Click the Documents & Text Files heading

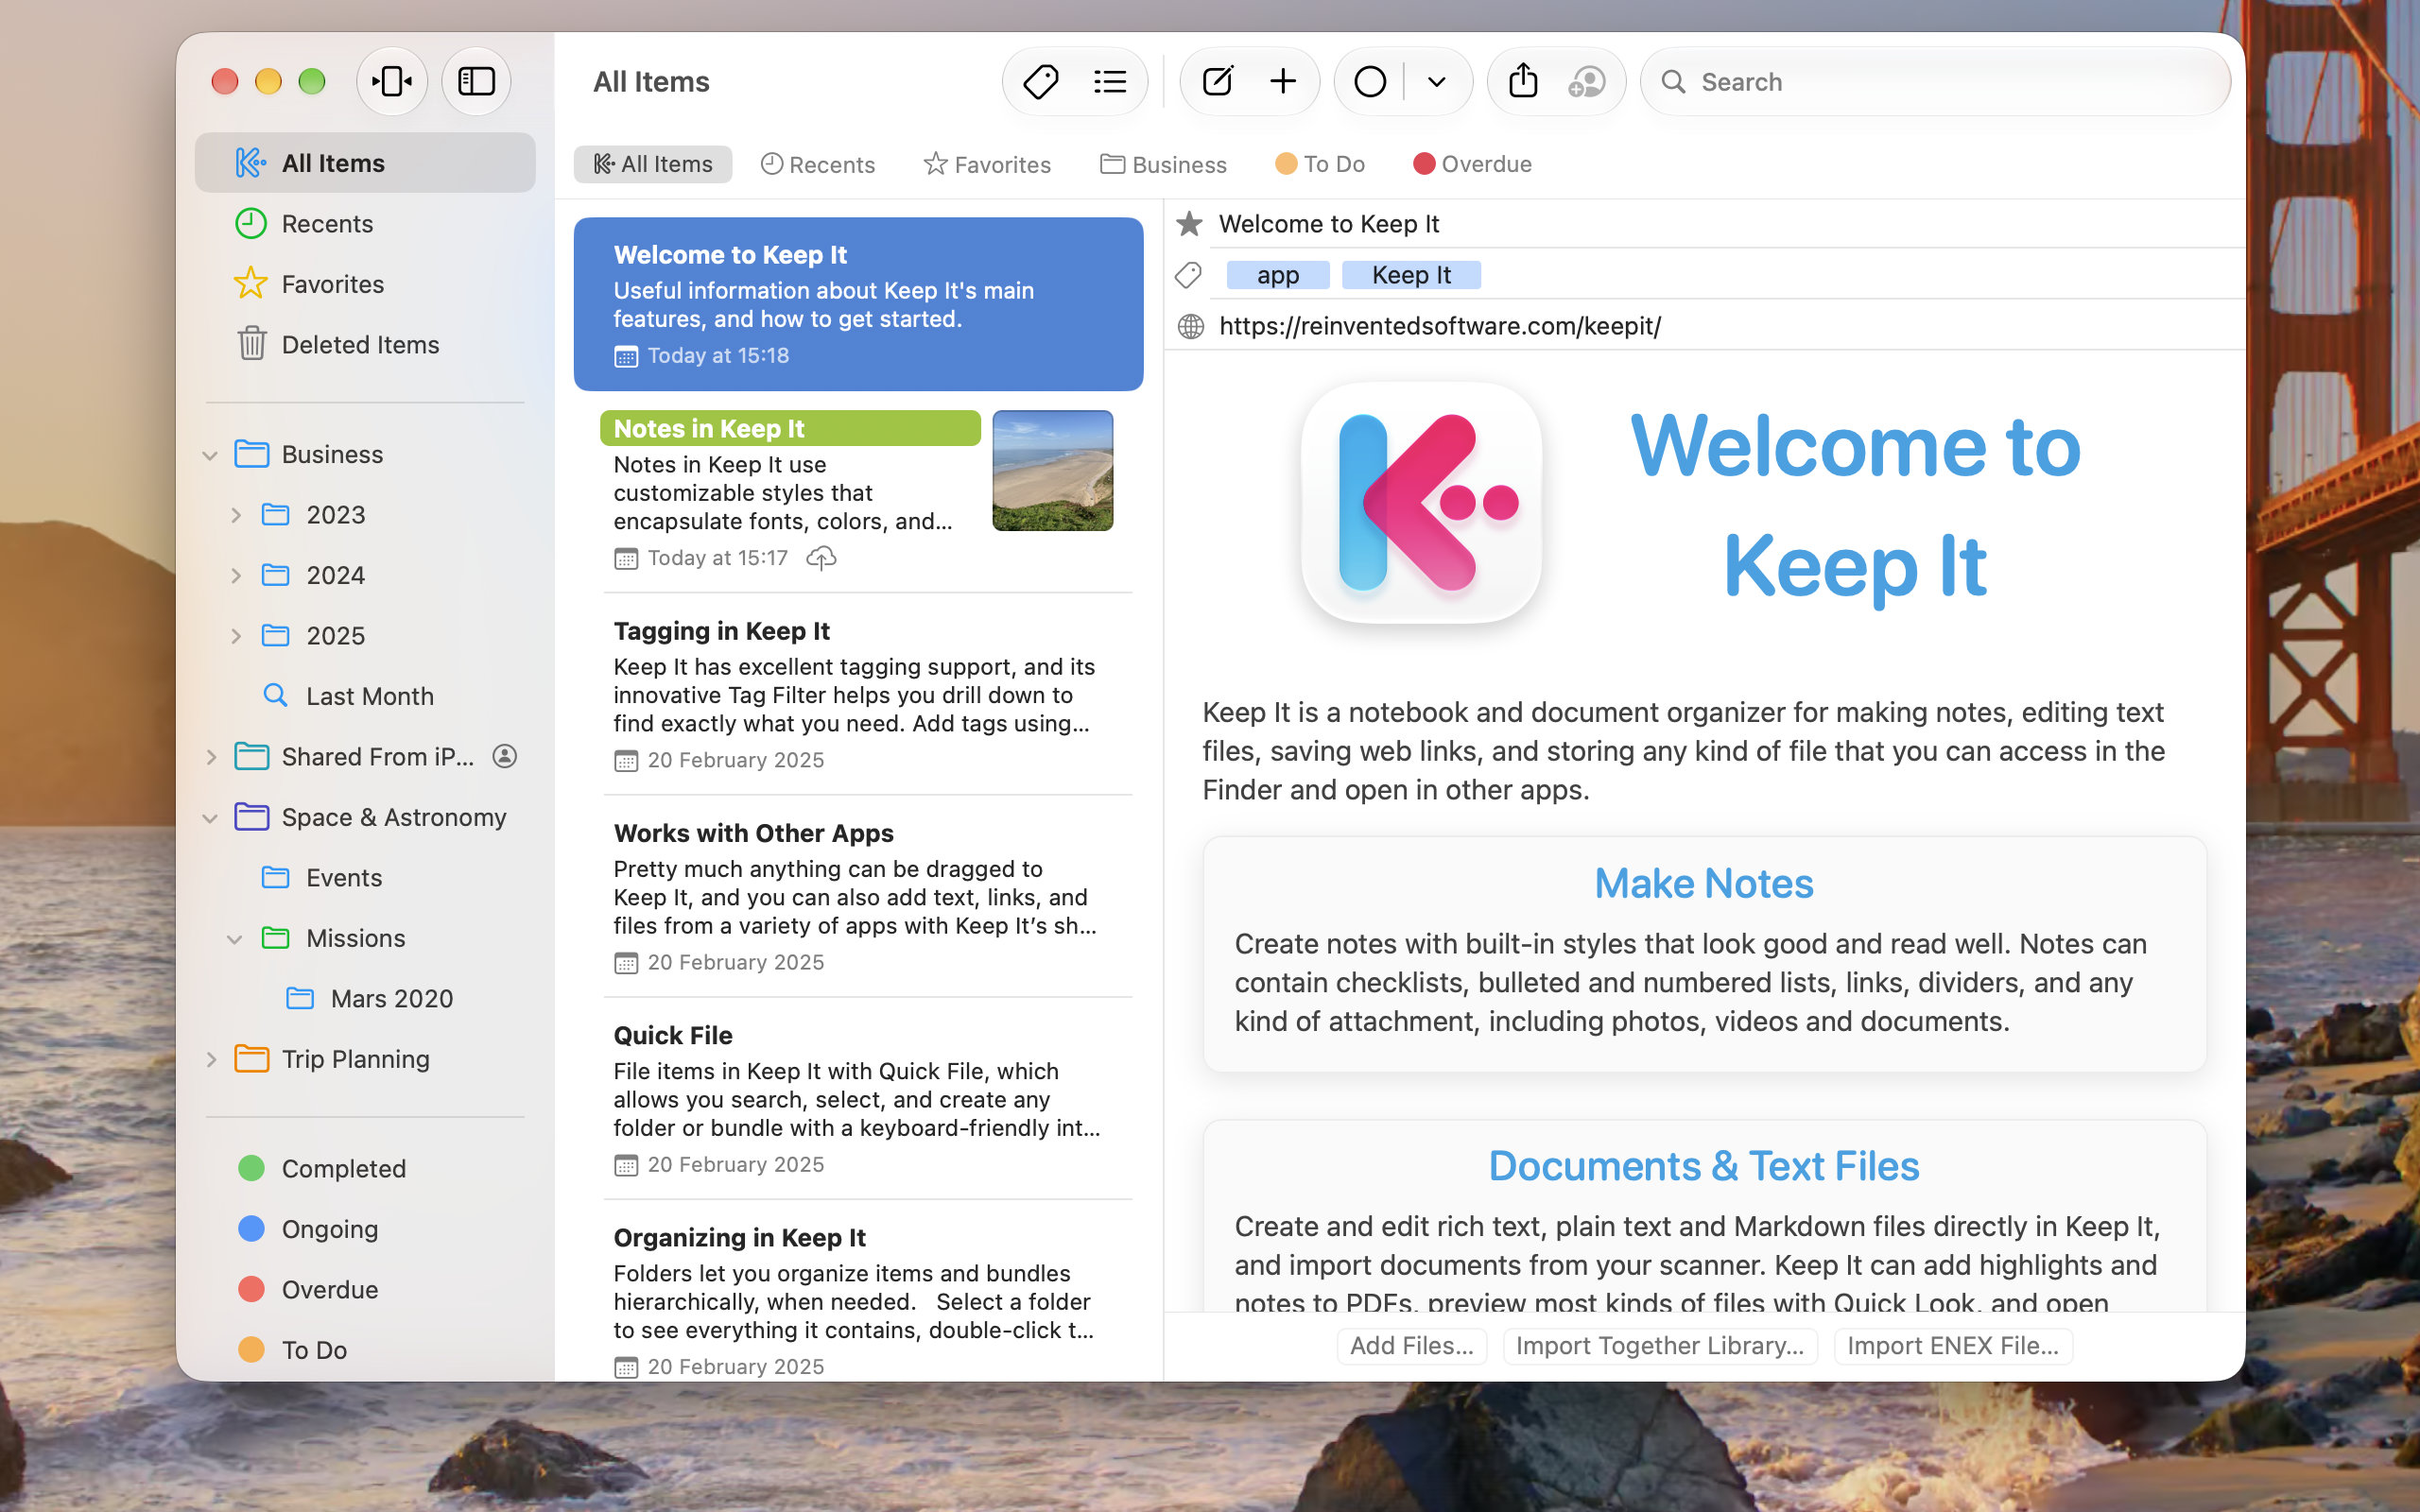coord(1703,1166)
